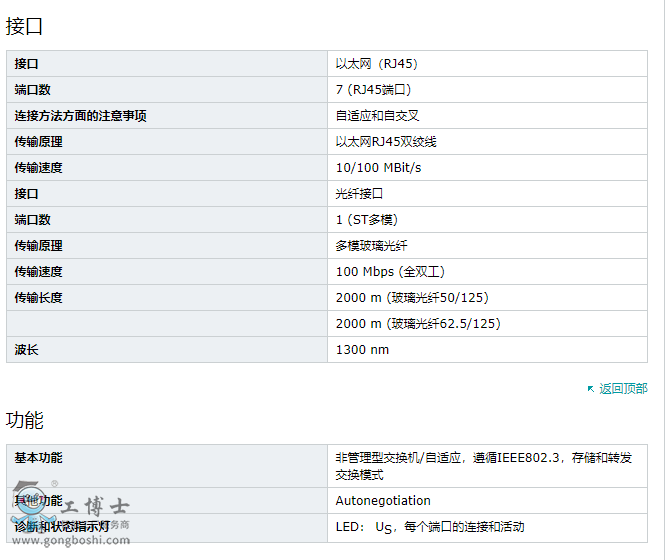The width and height of the screenshot is (665, 560).
Task: Select the Autonegotiation value cell
Action: pyautogui.click(x=383, y=501)
